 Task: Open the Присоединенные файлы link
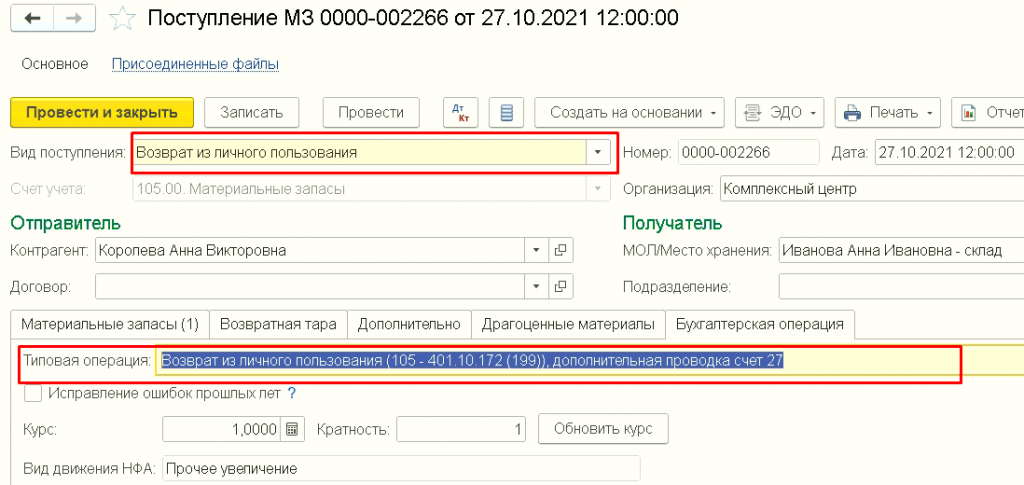194,64
